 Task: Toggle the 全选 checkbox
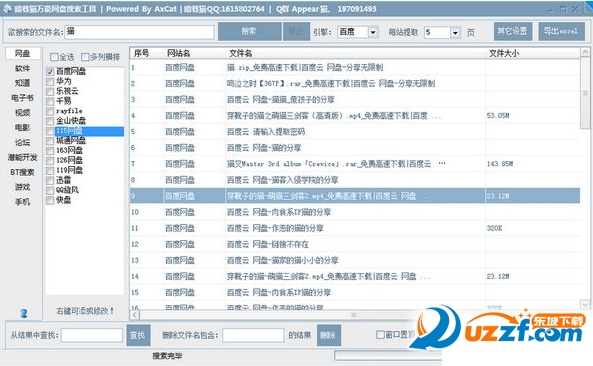coord(54,57)
